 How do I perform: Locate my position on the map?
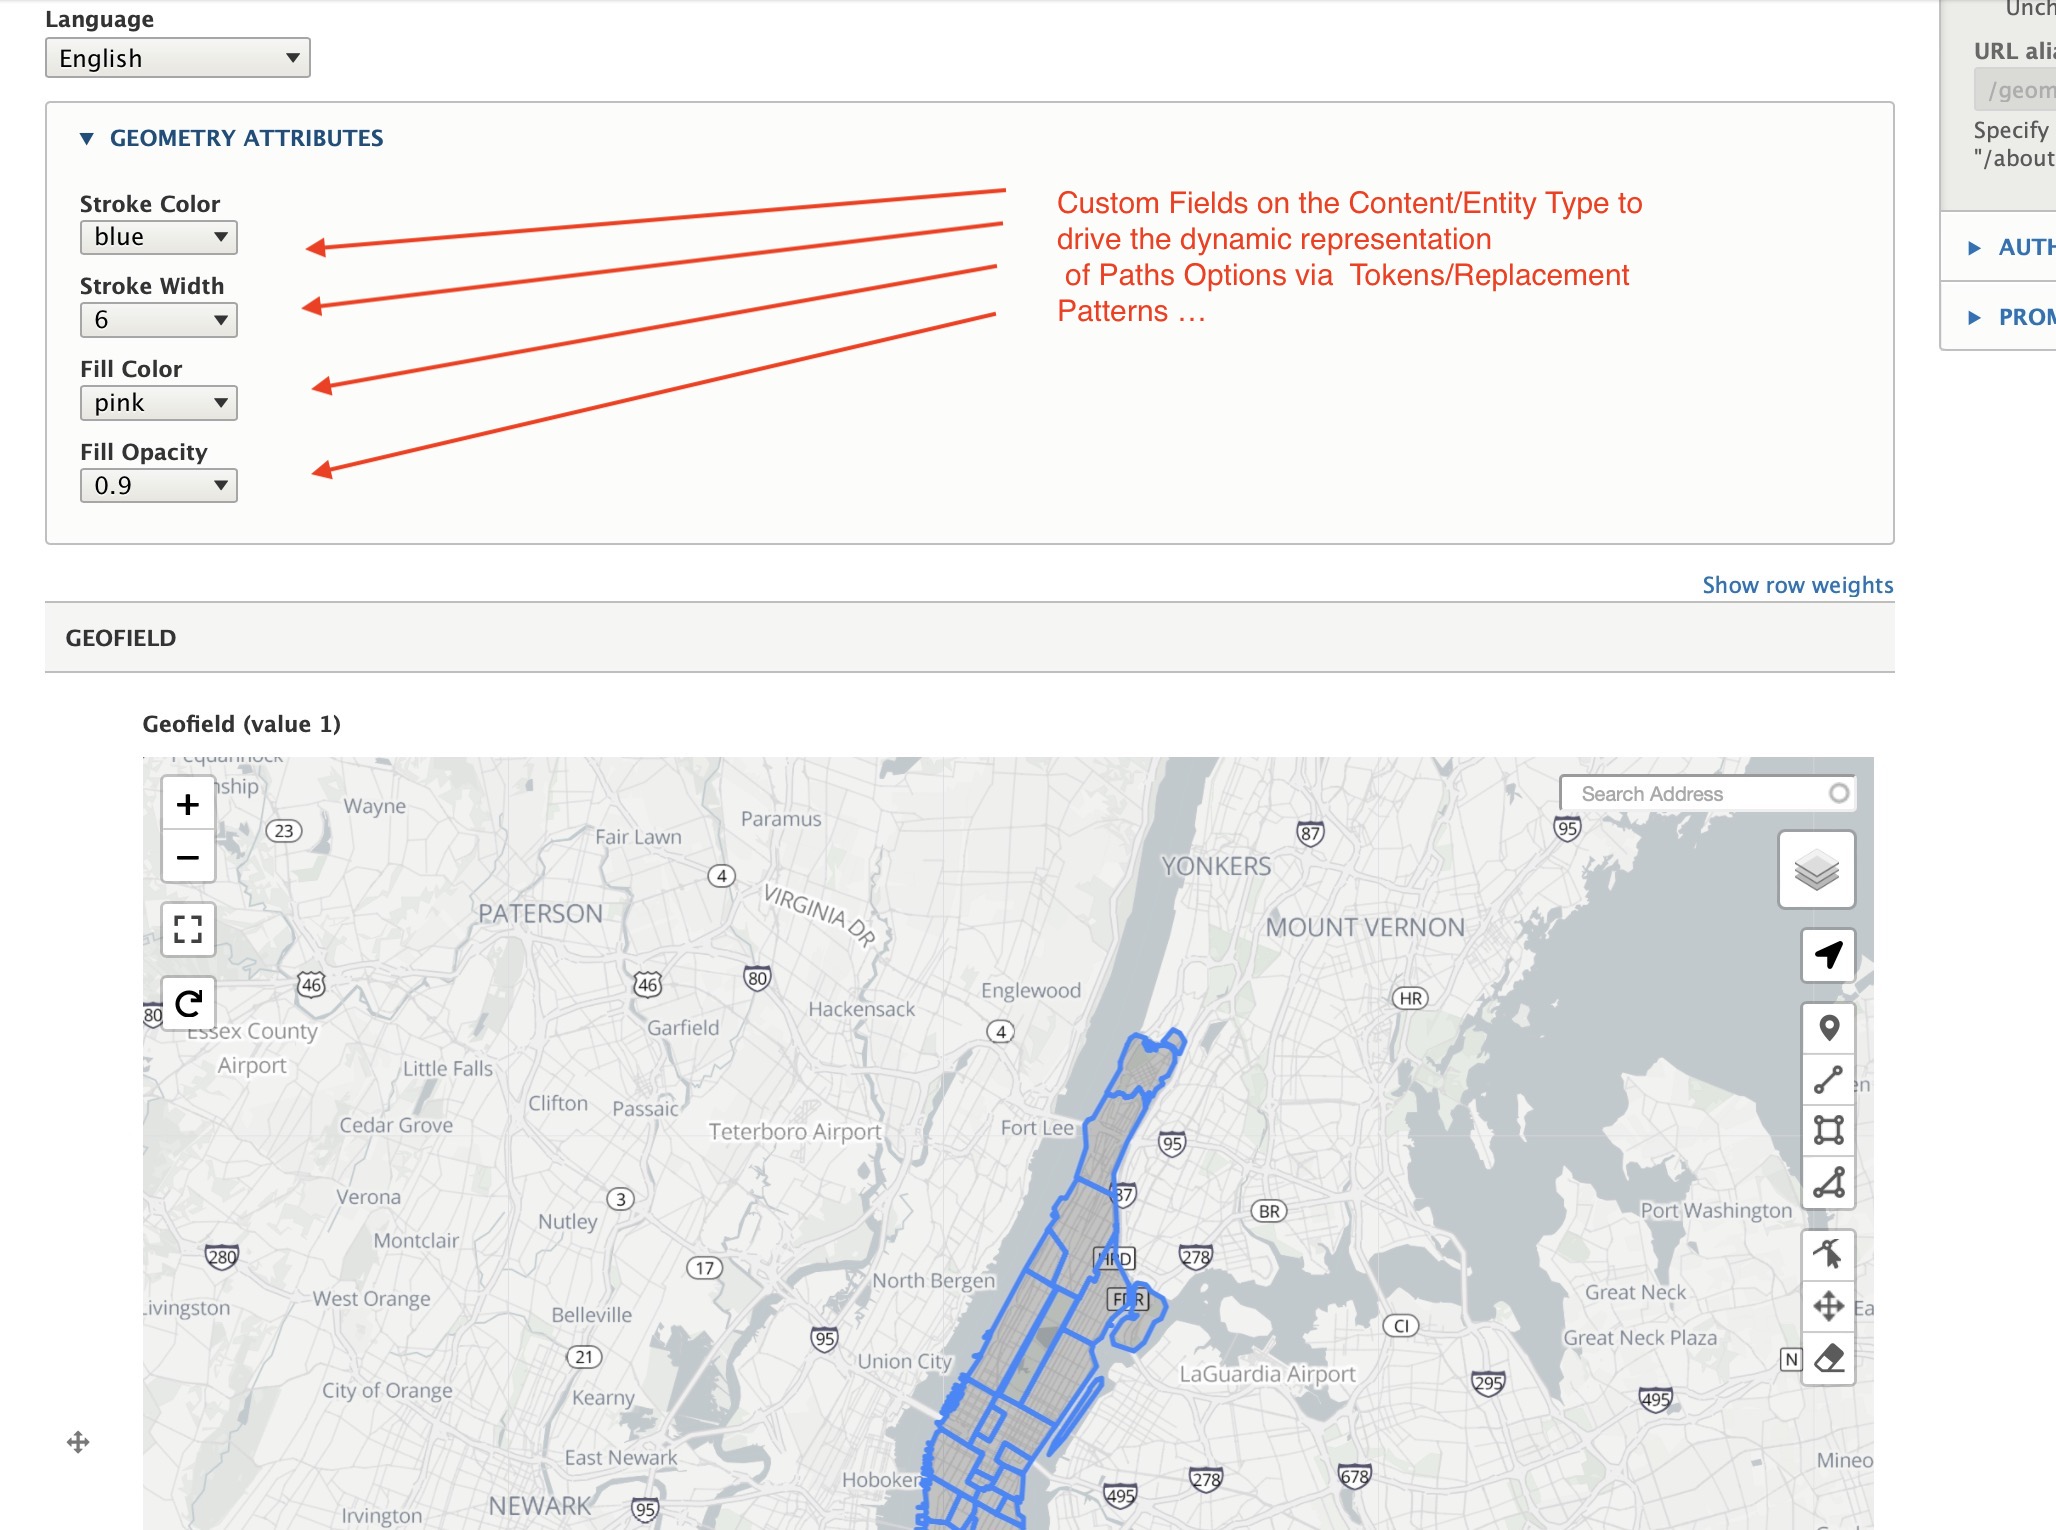click(1828, 955)
